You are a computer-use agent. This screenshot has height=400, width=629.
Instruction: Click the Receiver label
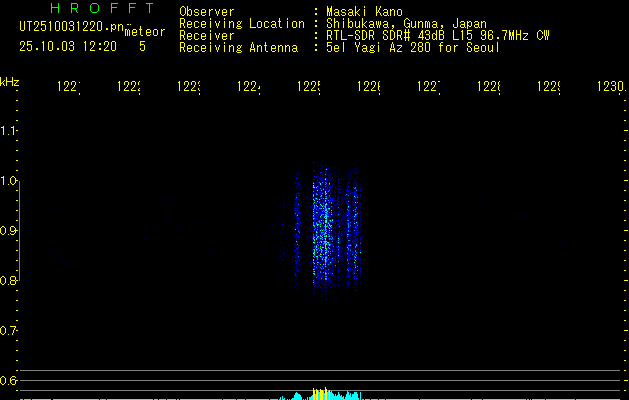207,36
